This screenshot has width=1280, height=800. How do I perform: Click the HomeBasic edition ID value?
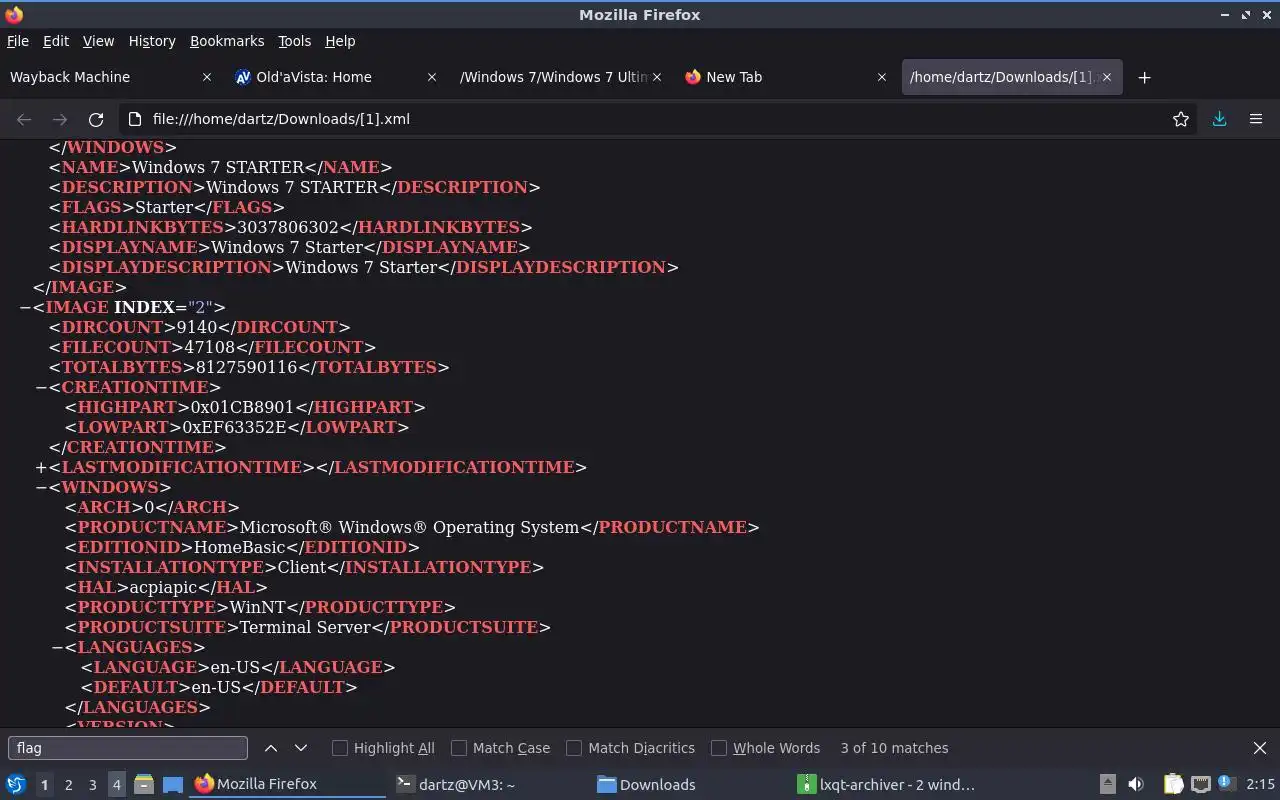tap(239, 547)
